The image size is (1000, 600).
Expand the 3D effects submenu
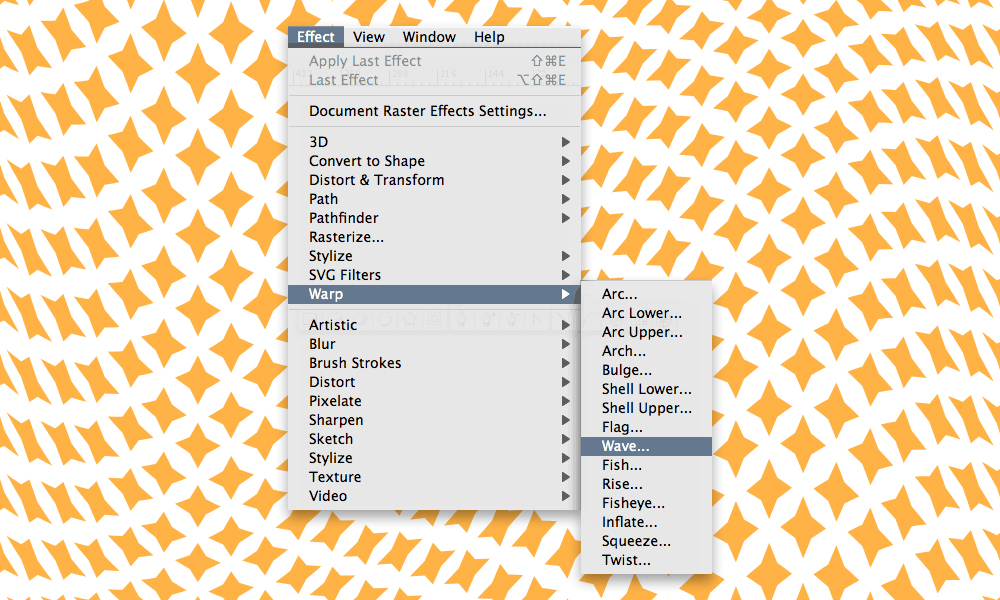pyautogui.click(x=320, y=142)
